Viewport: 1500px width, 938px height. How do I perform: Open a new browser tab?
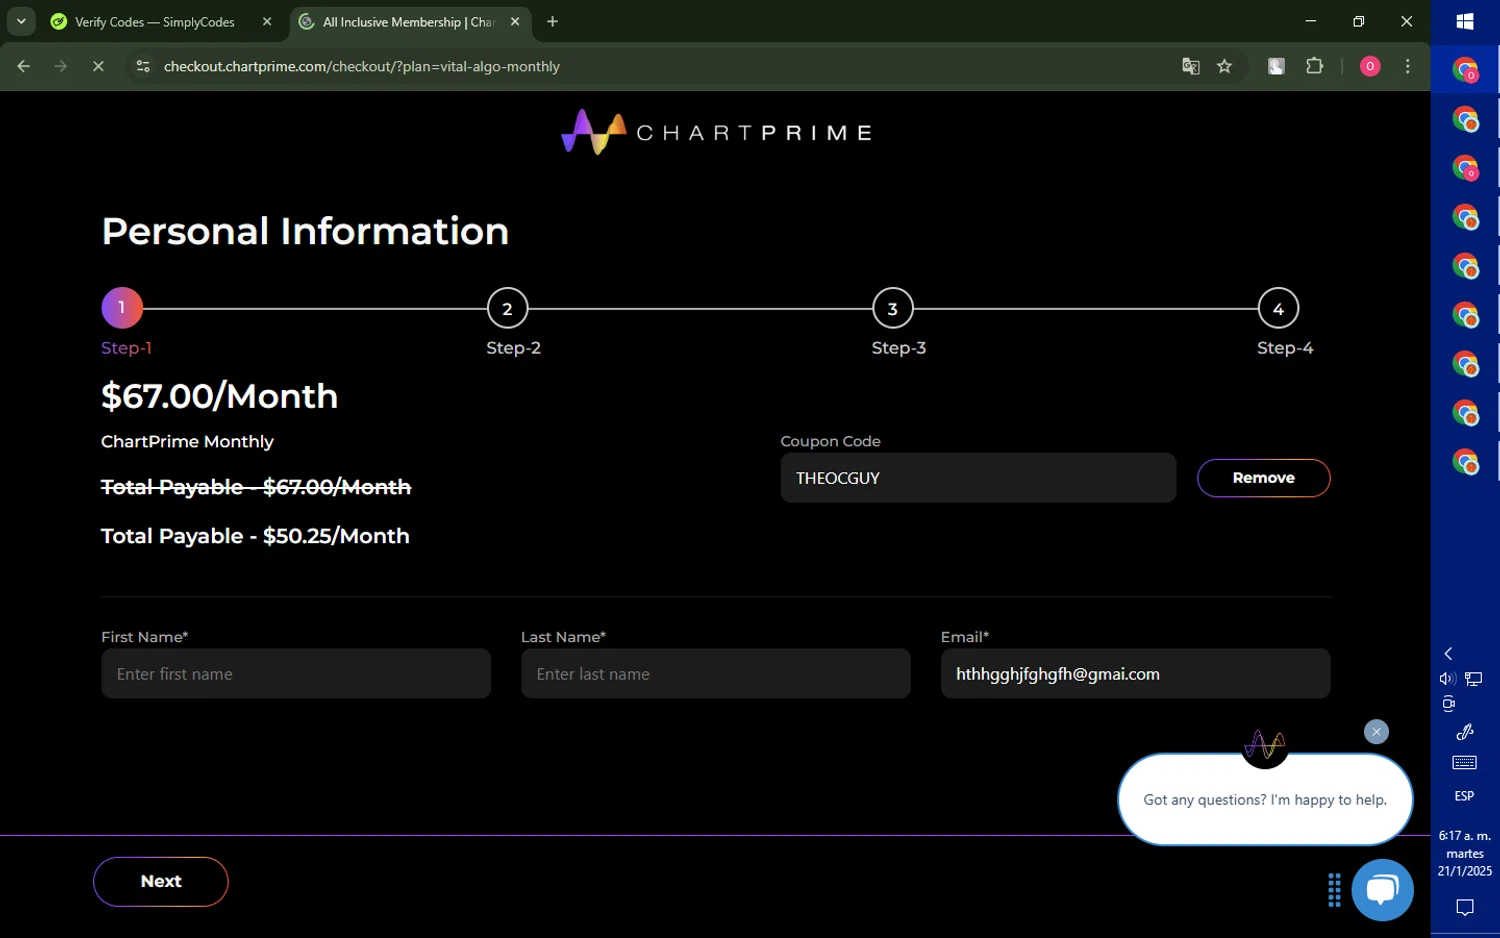tap(552, 22)
